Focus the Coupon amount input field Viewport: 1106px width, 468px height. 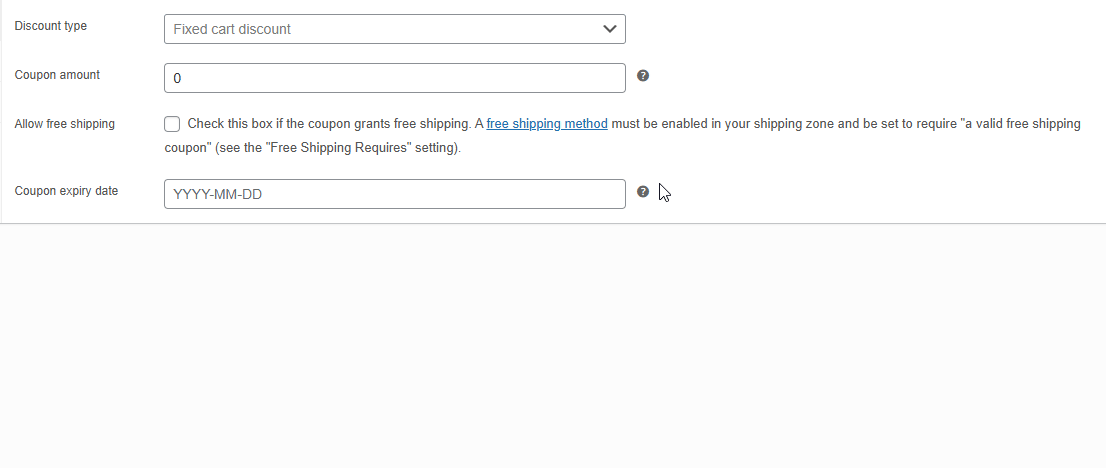tap(394, 78)
